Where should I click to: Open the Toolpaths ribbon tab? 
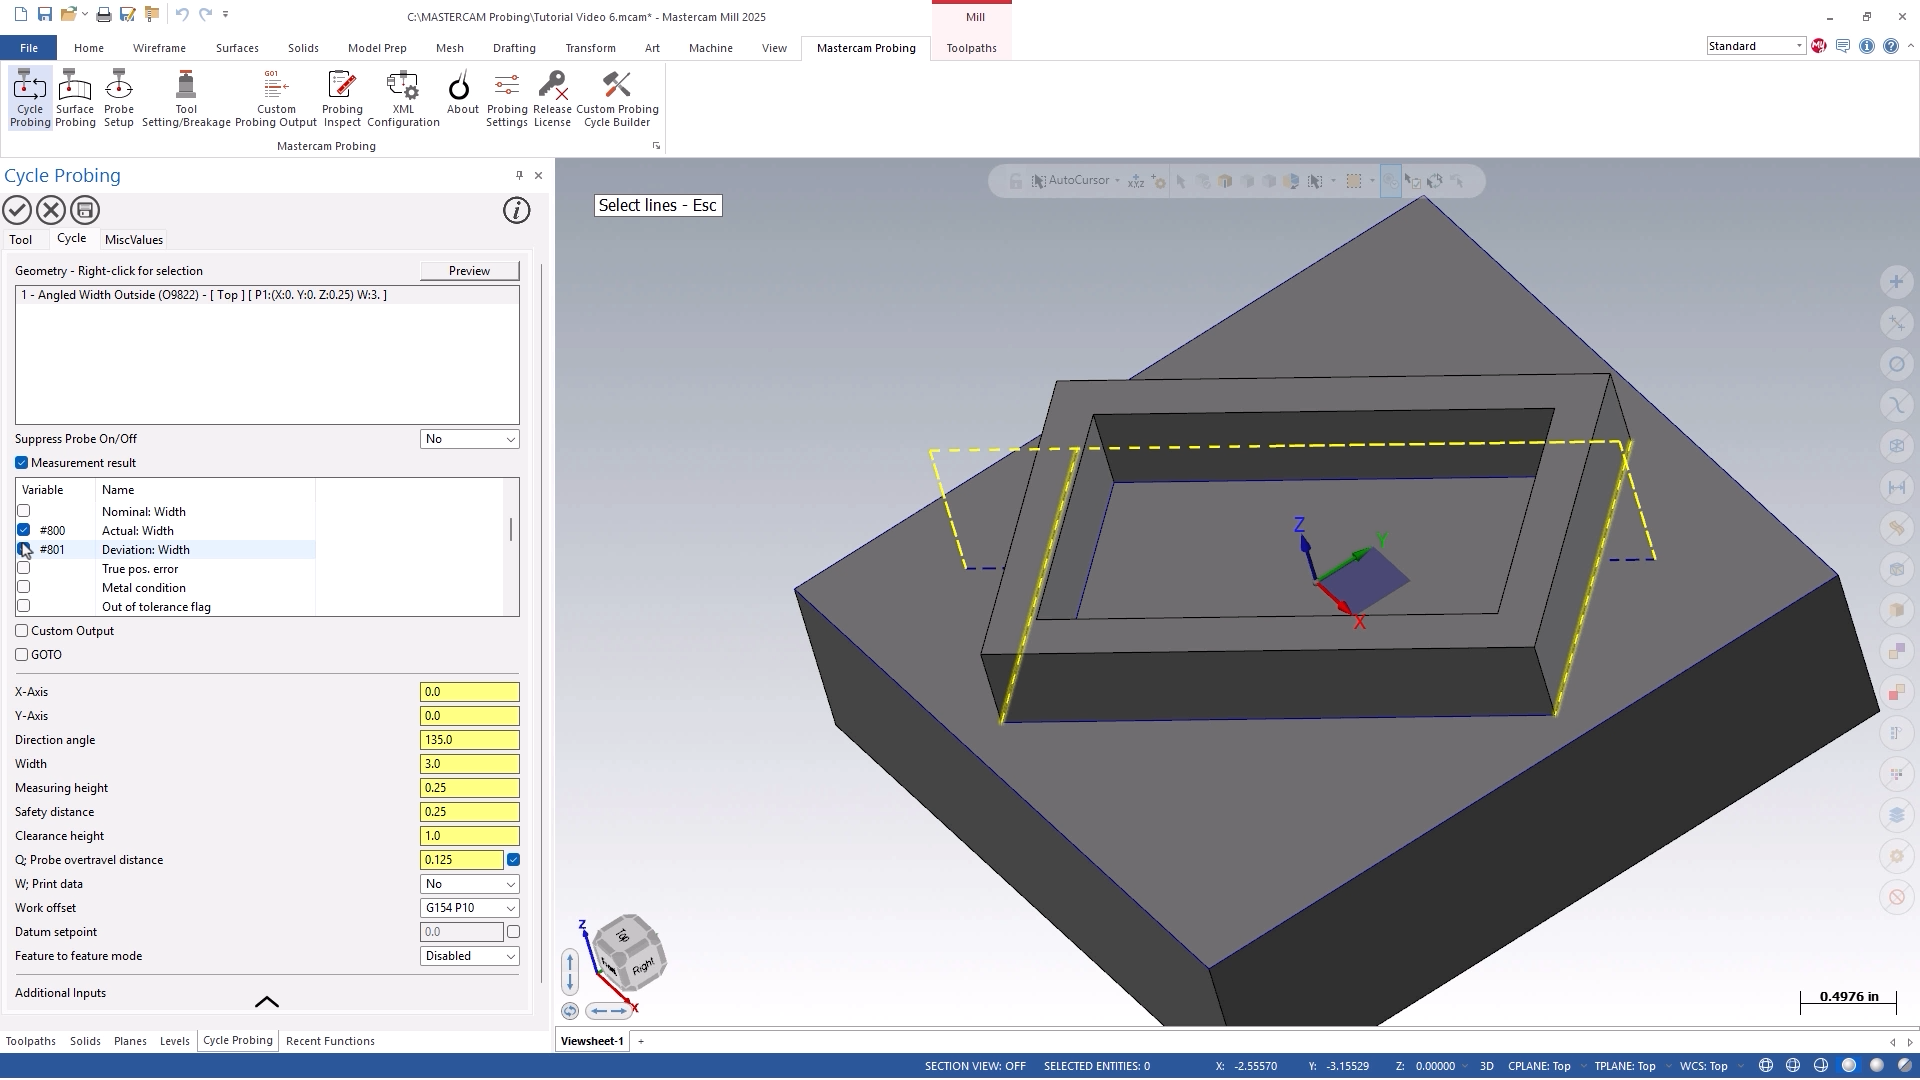click(x=971, y=48)
